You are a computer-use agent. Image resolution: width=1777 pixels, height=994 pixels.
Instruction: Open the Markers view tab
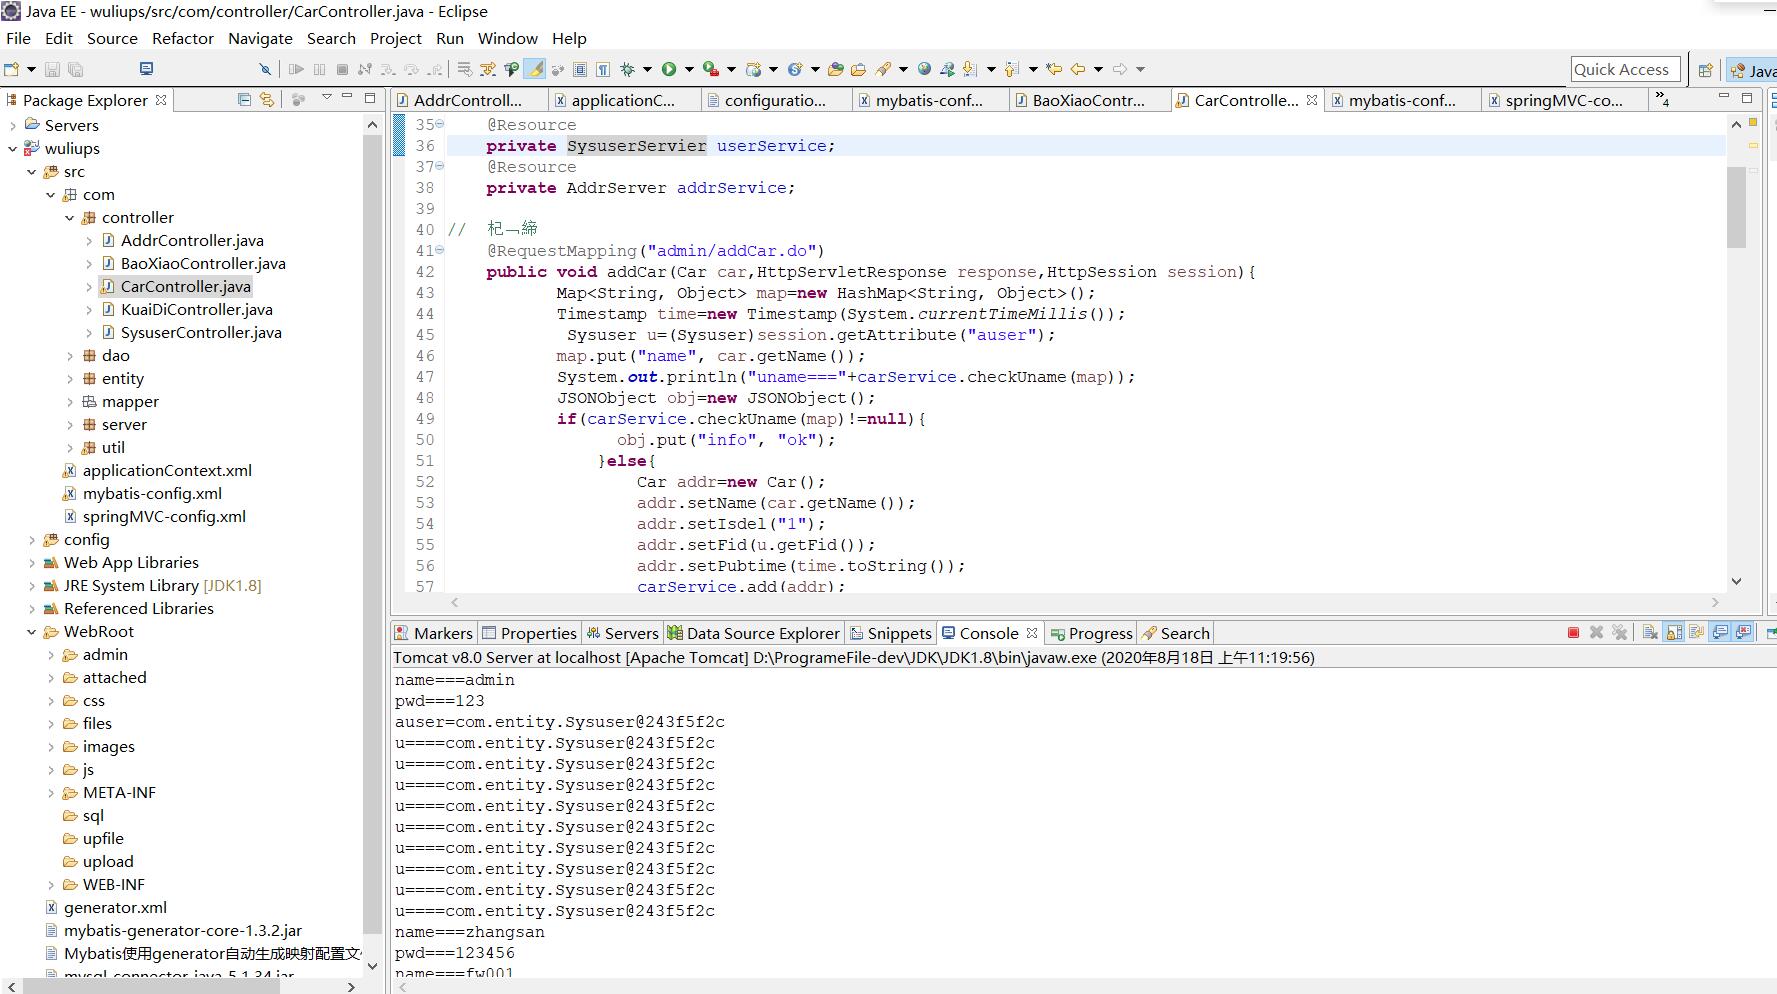pos(434,633)
